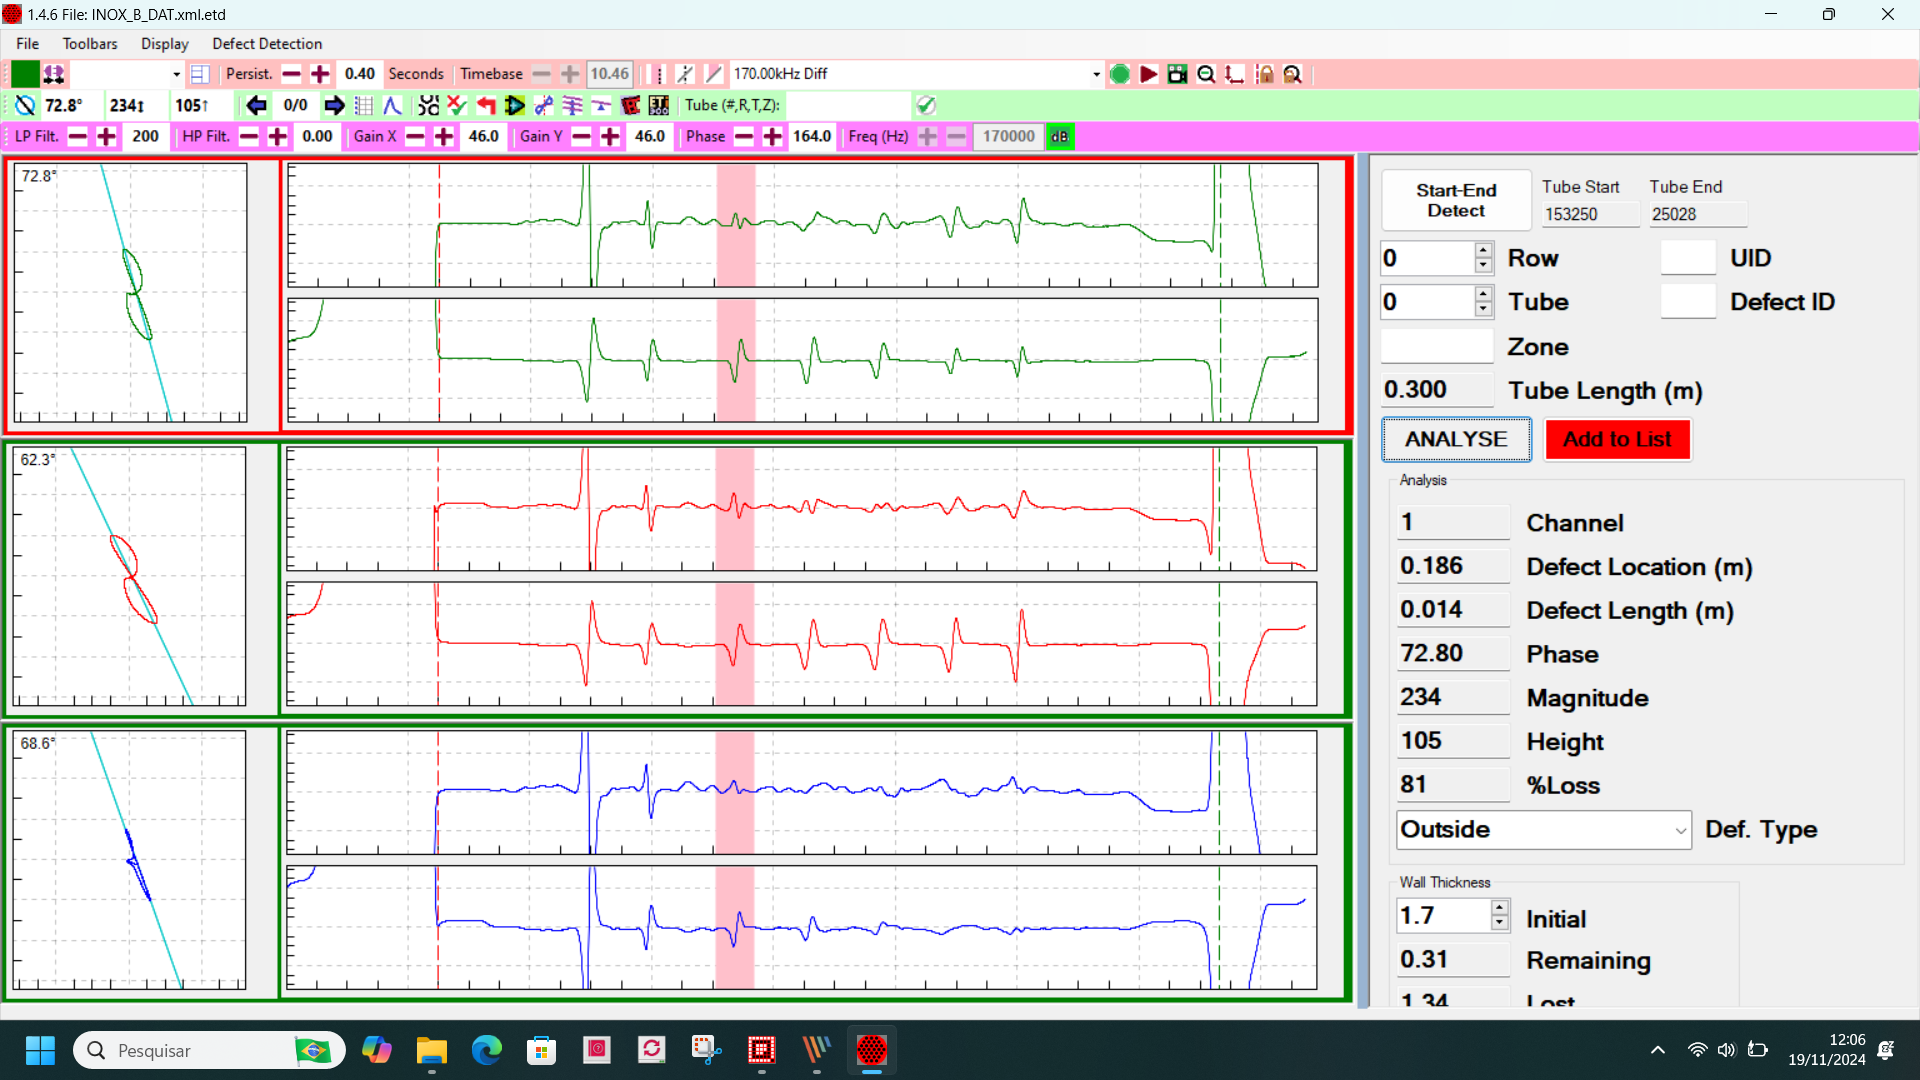Viewport: 1920px width, 1080px height.
Task: Click the Tube End value 25028
Action: point(1697,214)
